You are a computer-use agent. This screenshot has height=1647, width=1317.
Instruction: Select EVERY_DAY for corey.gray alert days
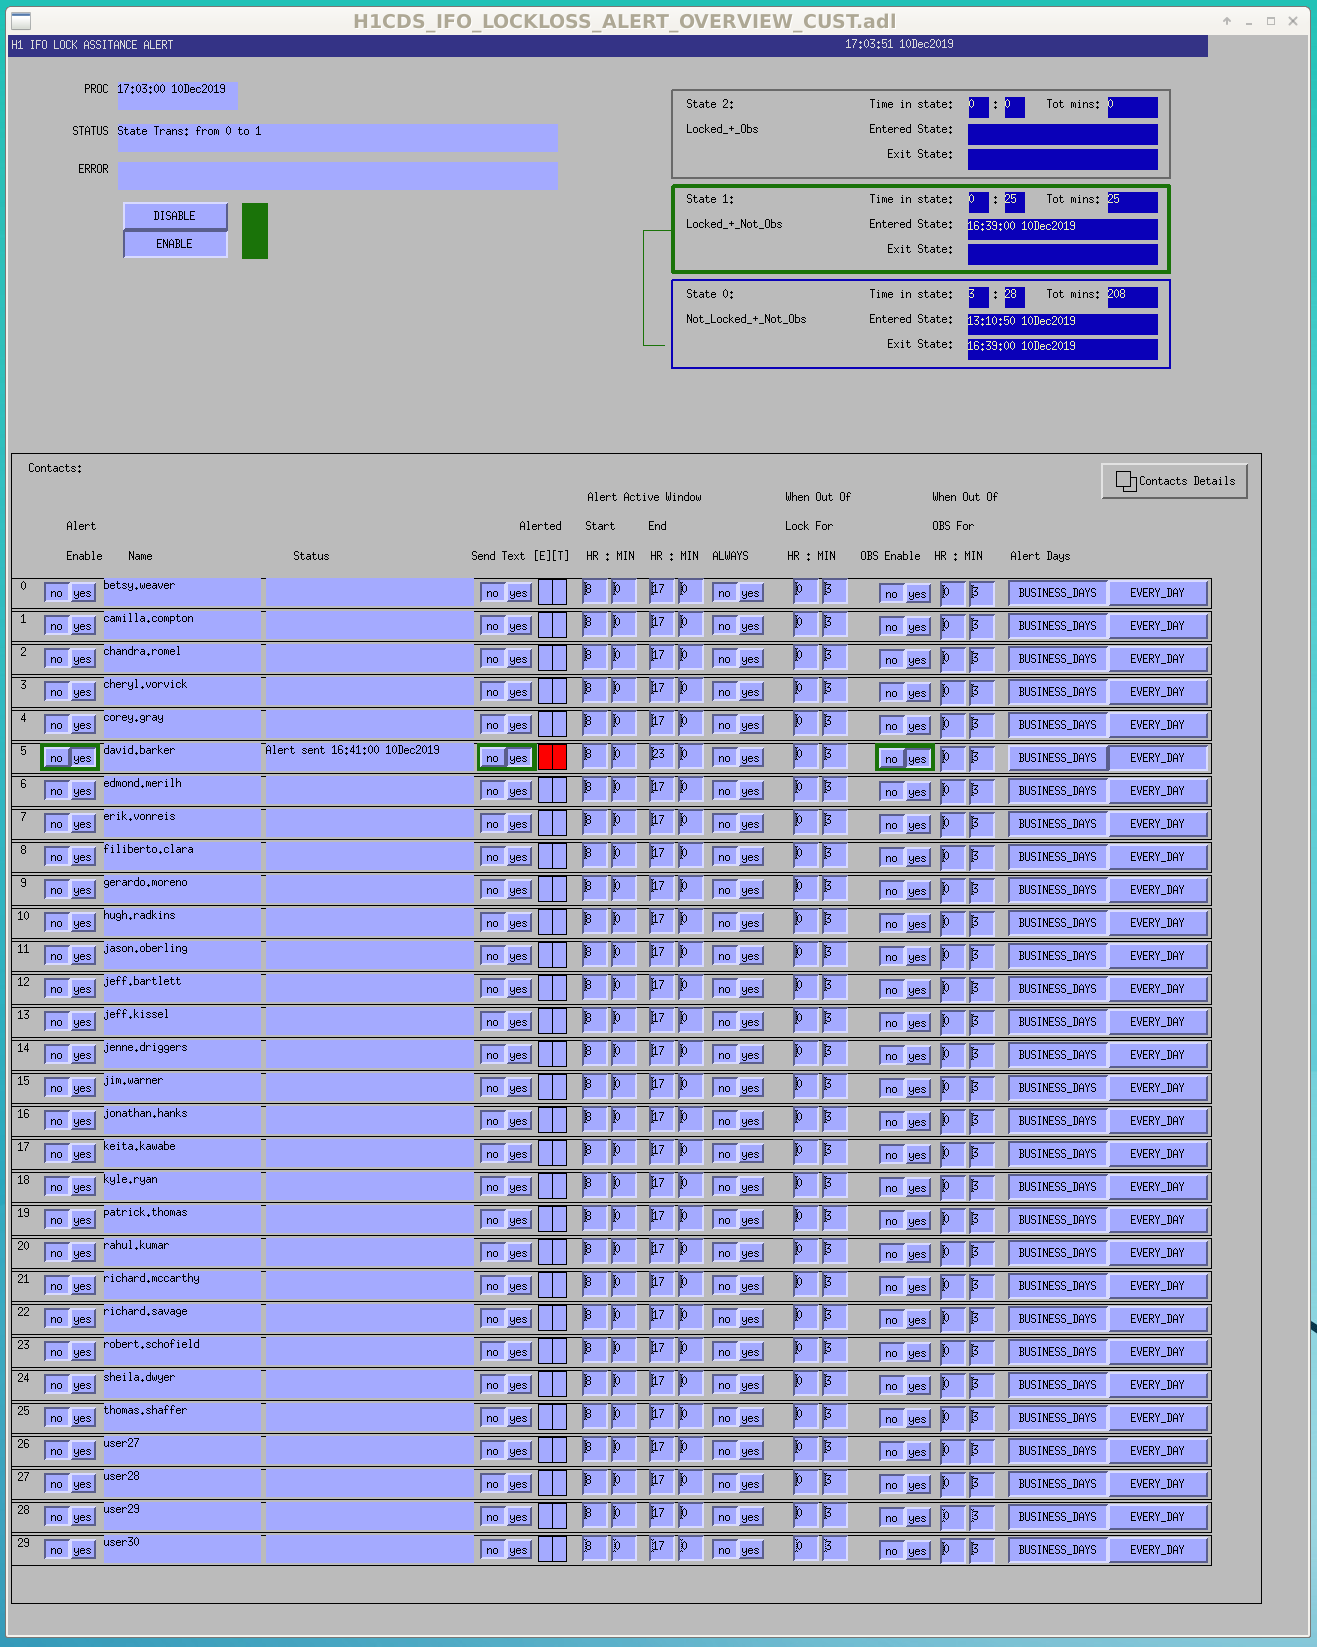[1157, 725]
